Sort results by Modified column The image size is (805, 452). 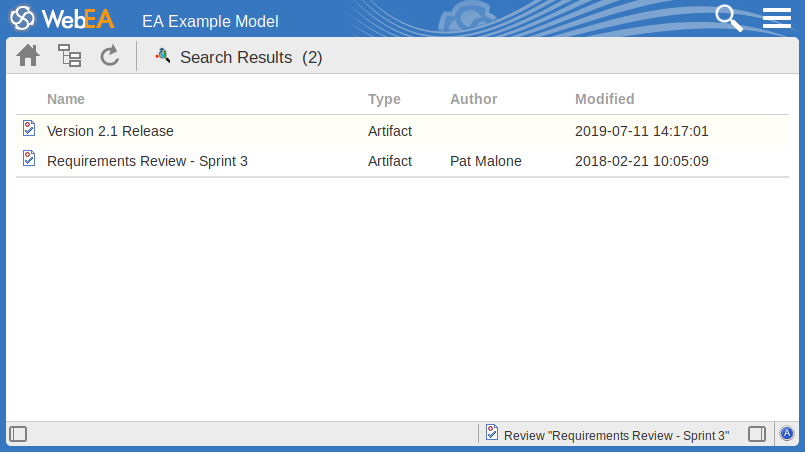604,99
